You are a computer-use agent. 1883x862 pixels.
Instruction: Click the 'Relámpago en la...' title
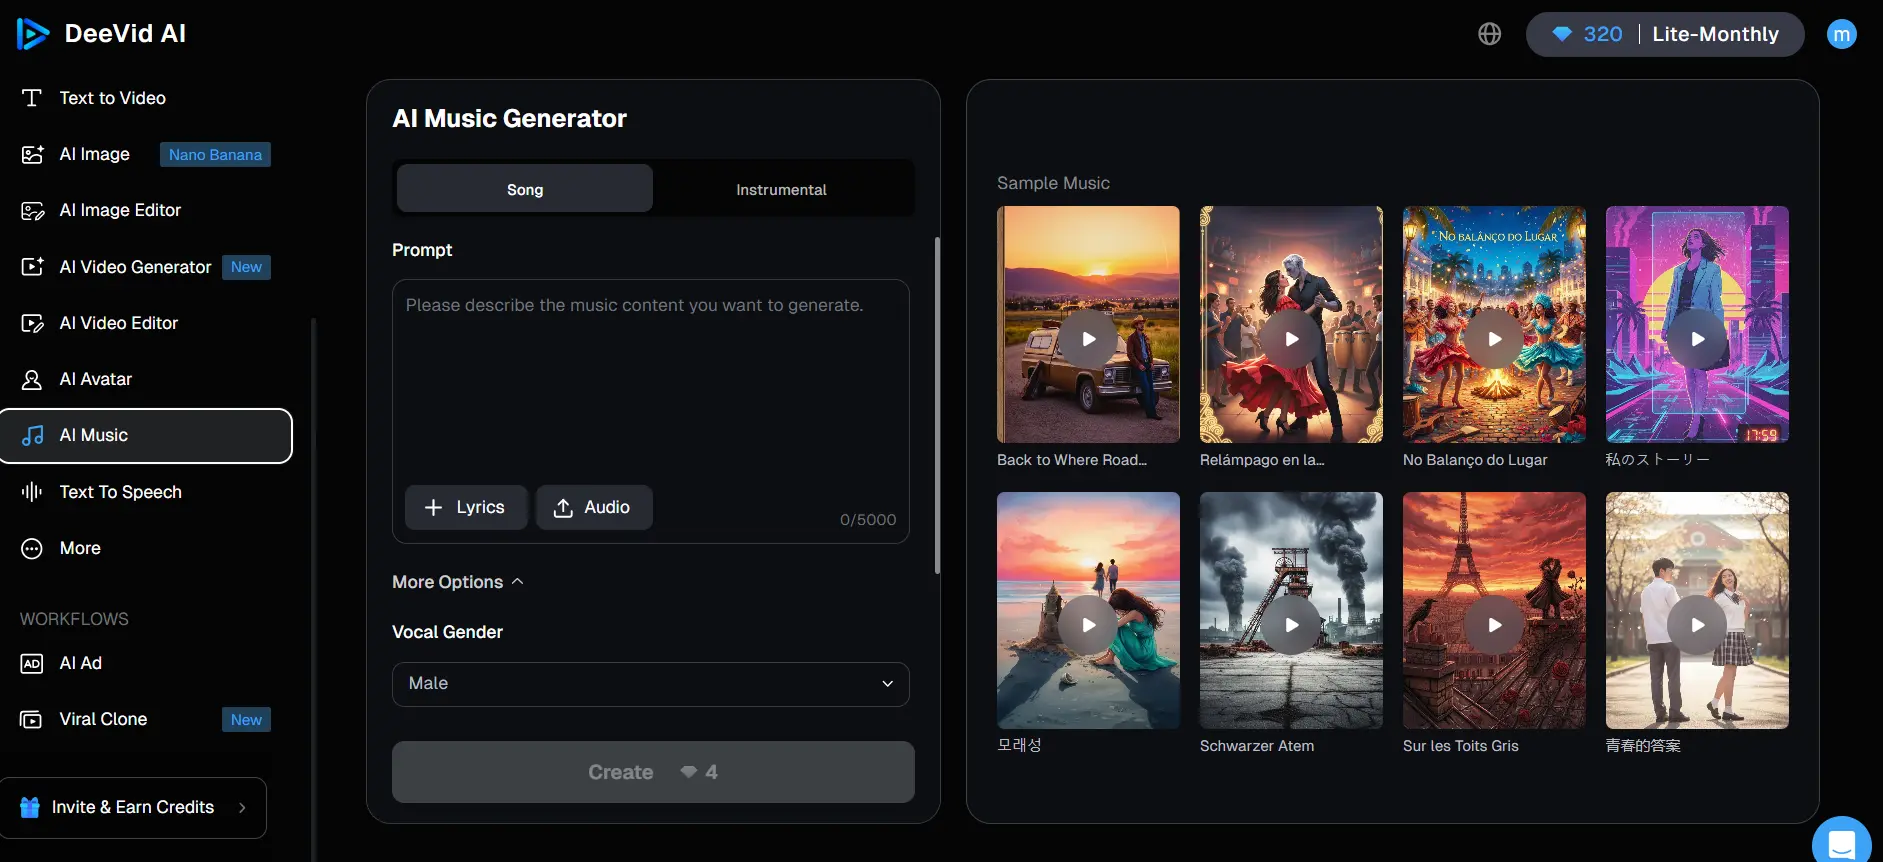[1262, 460]
